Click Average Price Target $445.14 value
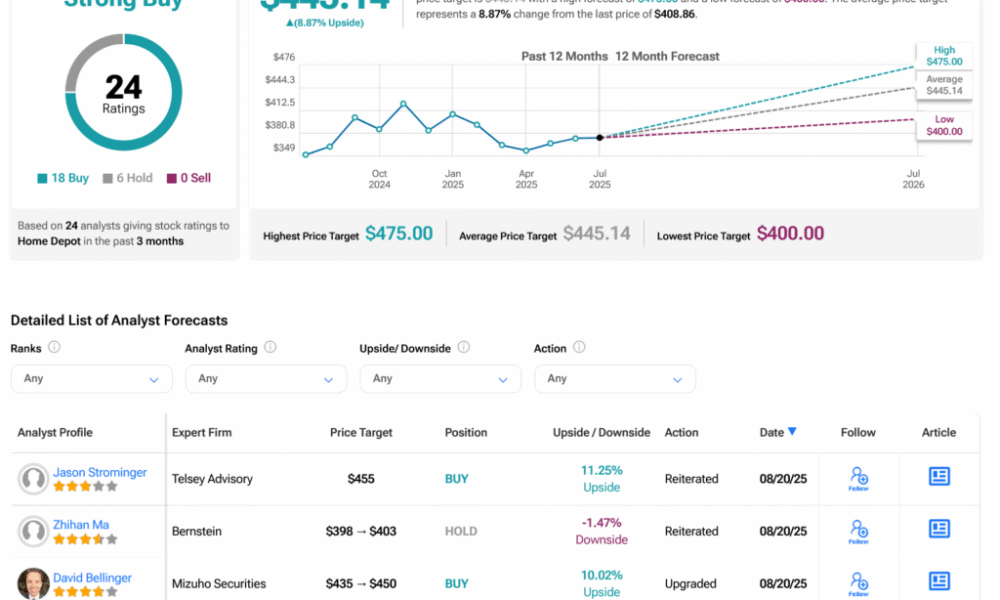 click(x=596, y=233)
